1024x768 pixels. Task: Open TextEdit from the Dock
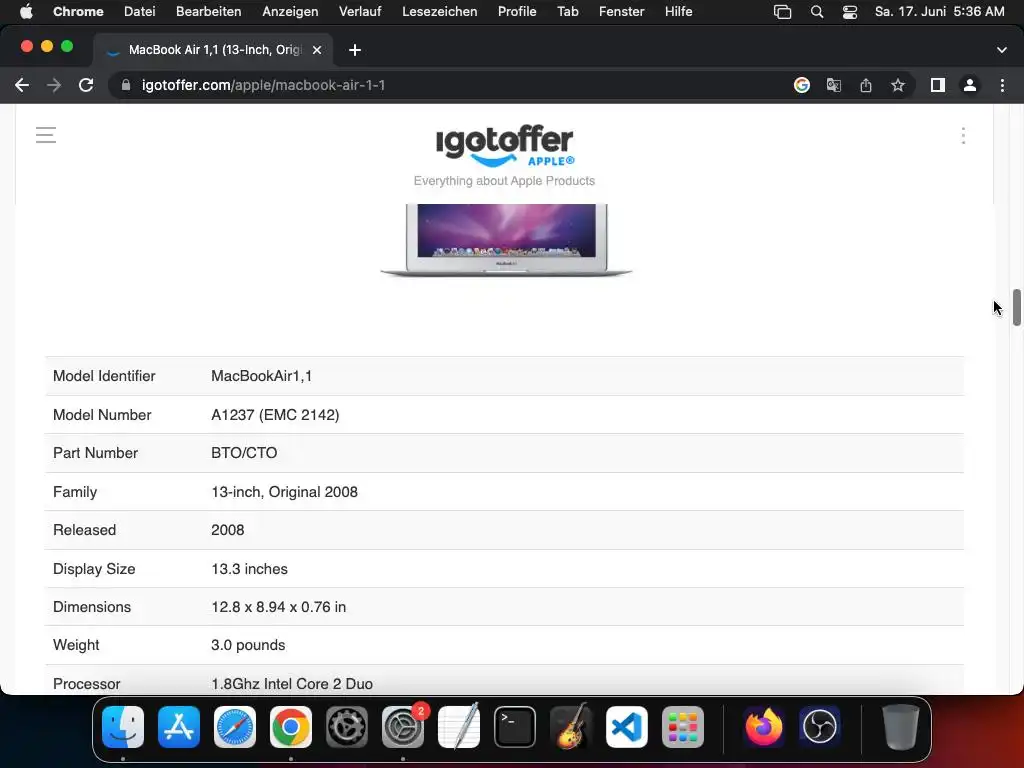pyautogui.click(x=459, y=727)
